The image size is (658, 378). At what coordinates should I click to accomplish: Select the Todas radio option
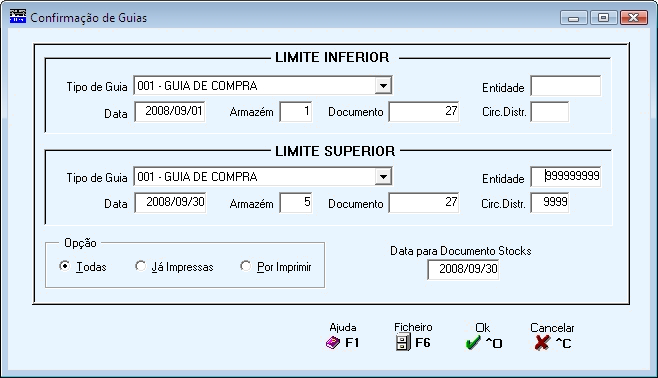click(65, 266)
